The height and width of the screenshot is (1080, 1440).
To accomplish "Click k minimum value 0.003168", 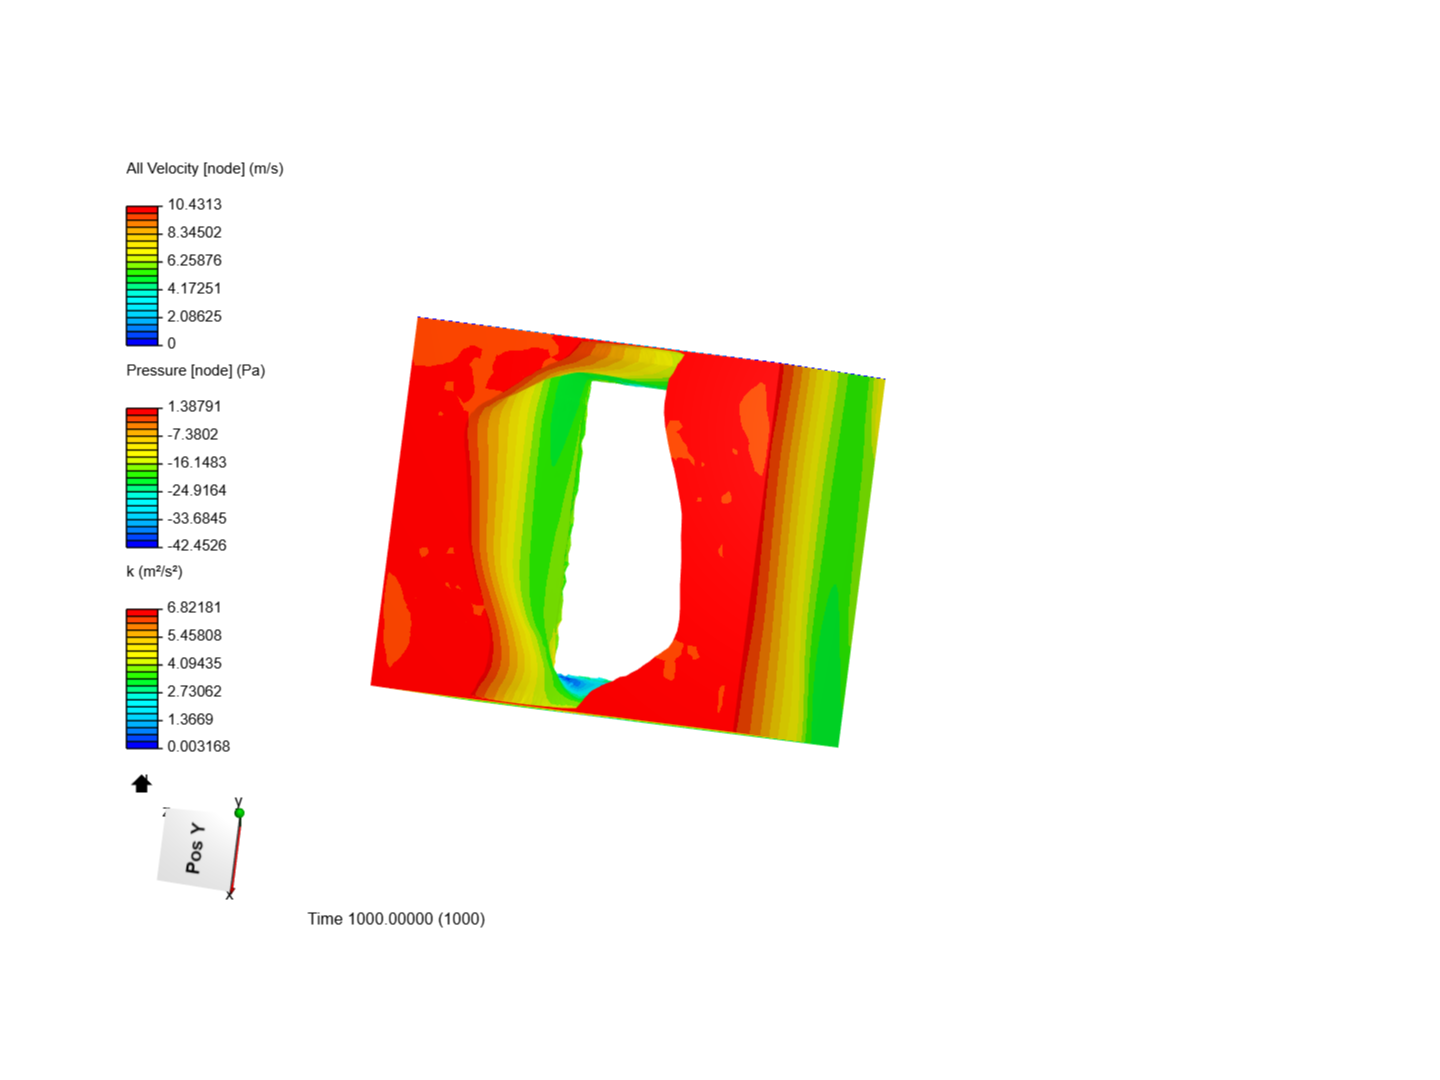I will [x=198, y=746].
